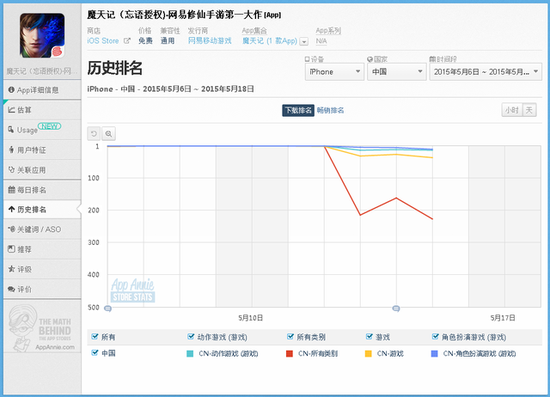
Task: Click the 通用 compatibility value
Action: tap(168, 41)
